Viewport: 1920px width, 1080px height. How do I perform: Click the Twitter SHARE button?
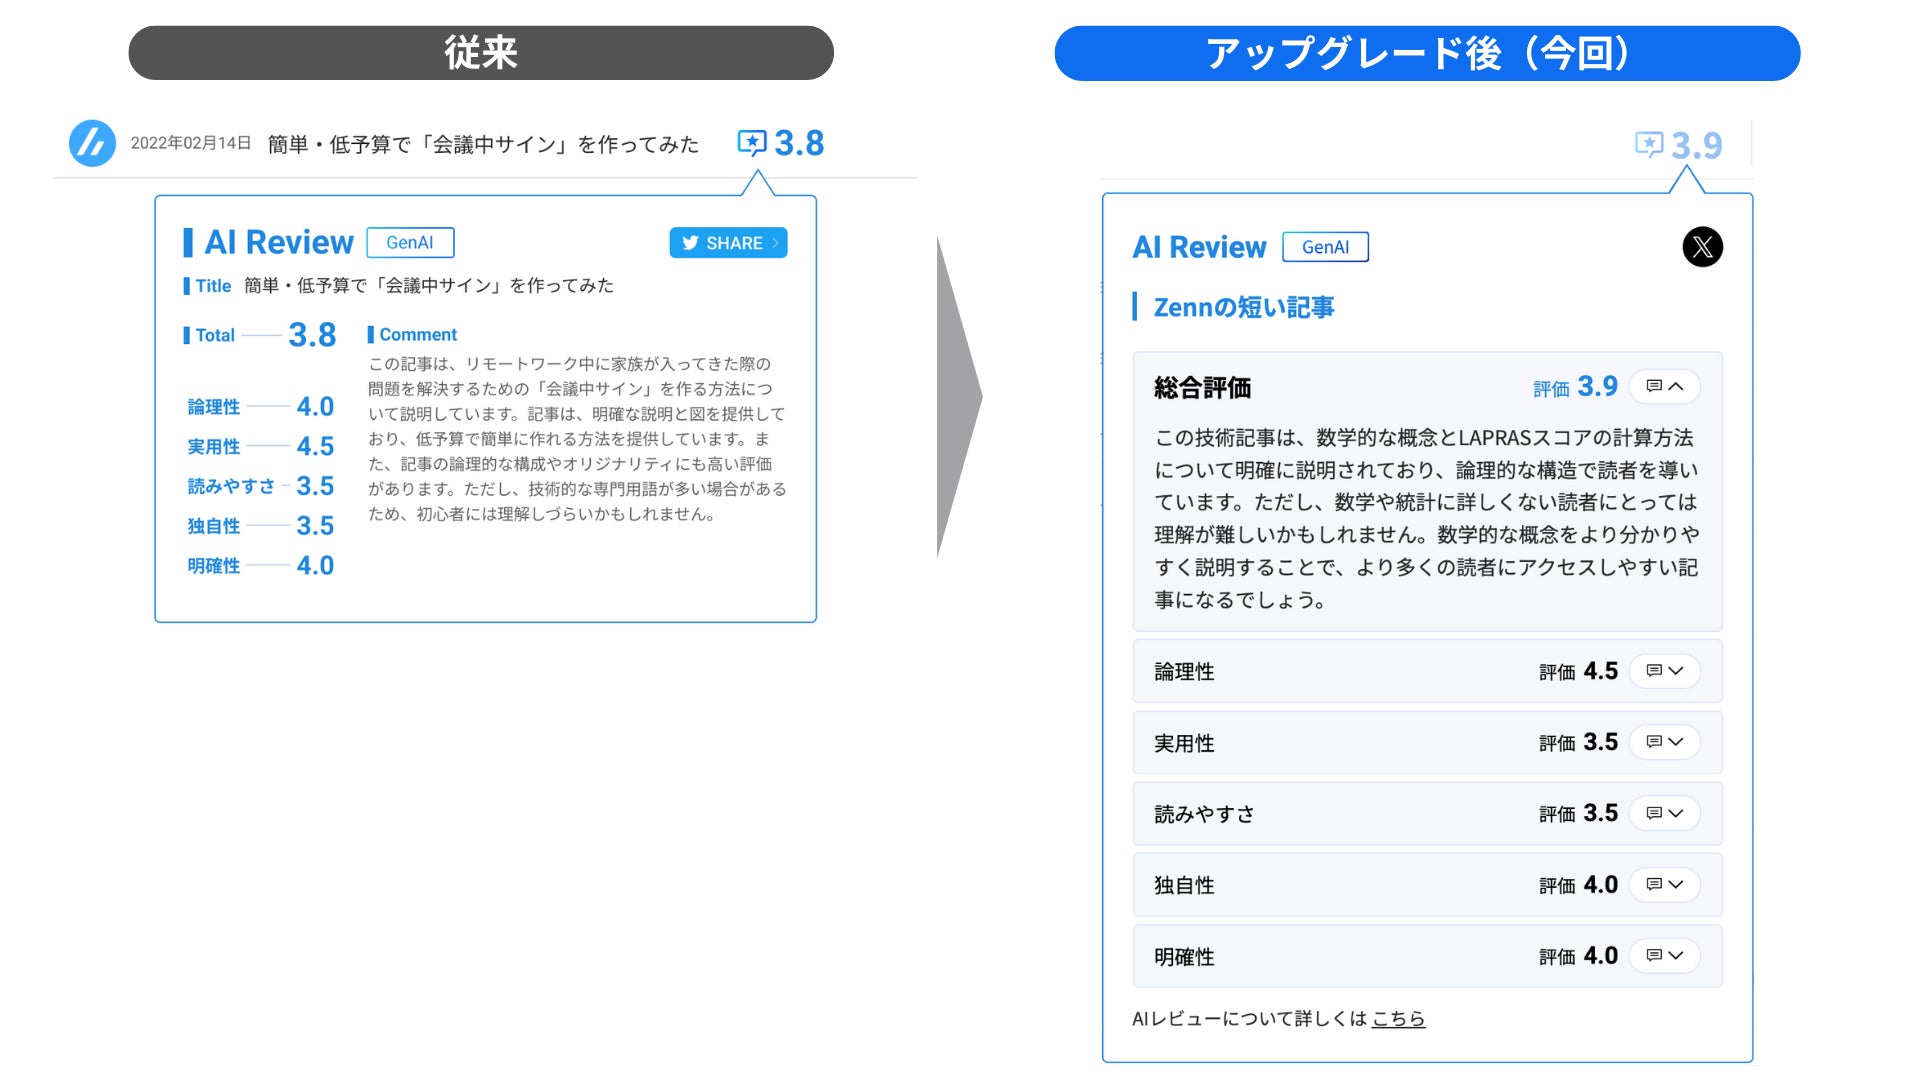[x=728, y=243]
